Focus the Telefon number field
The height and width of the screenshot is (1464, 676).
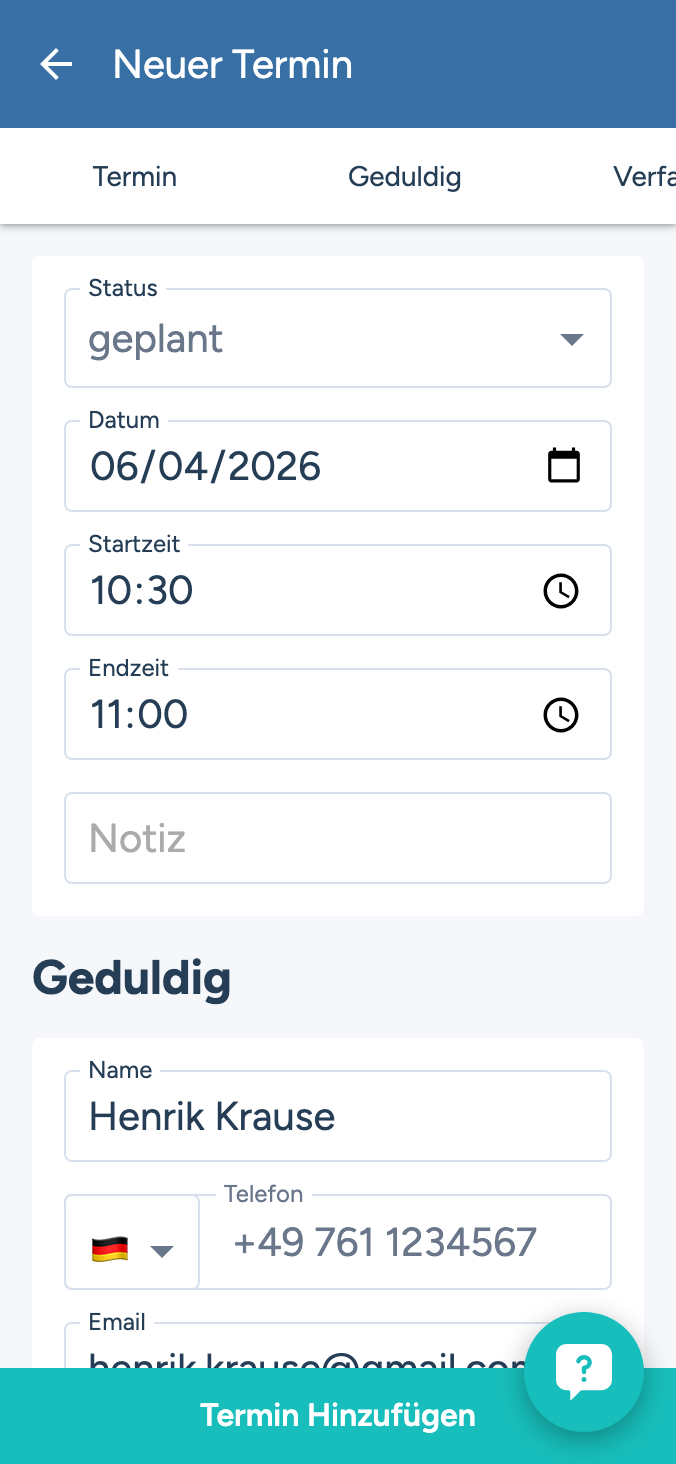[x=405, y=1243]
